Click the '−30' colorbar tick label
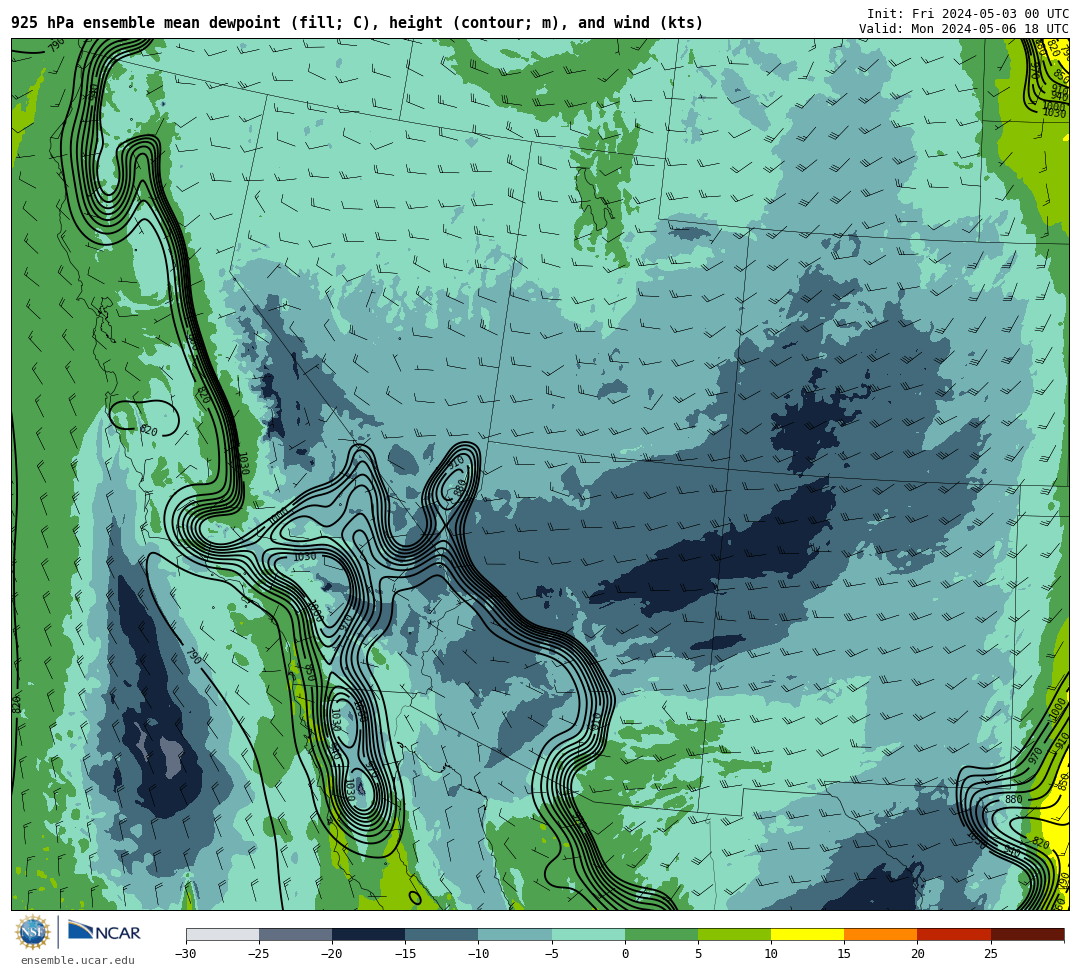Screen dimensions: 1080x973 click(186, 954)
